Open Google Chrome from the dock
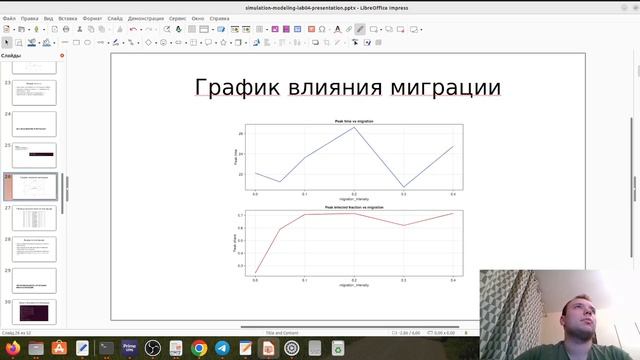This screenshot has height=360, width=640. (x=199, y=348)
